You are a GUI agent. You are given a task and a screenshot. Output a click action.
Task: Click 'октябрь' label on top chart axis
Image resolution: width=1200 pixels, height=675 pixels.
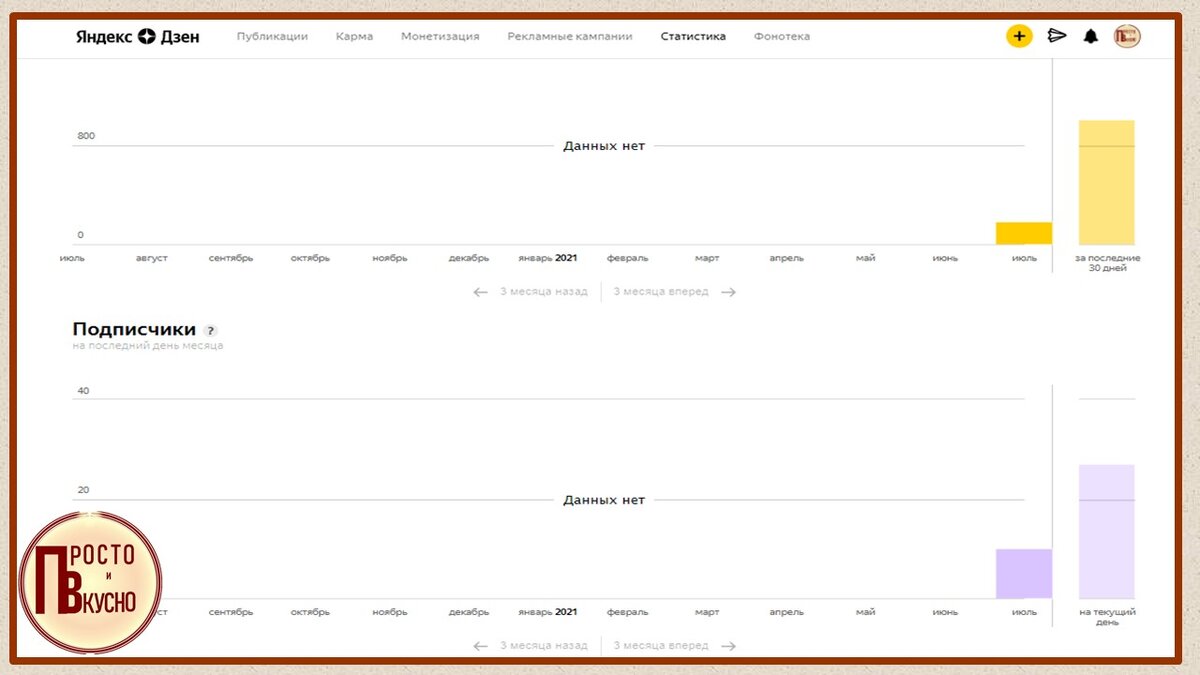pyautogui.click(x=310, y=258)
